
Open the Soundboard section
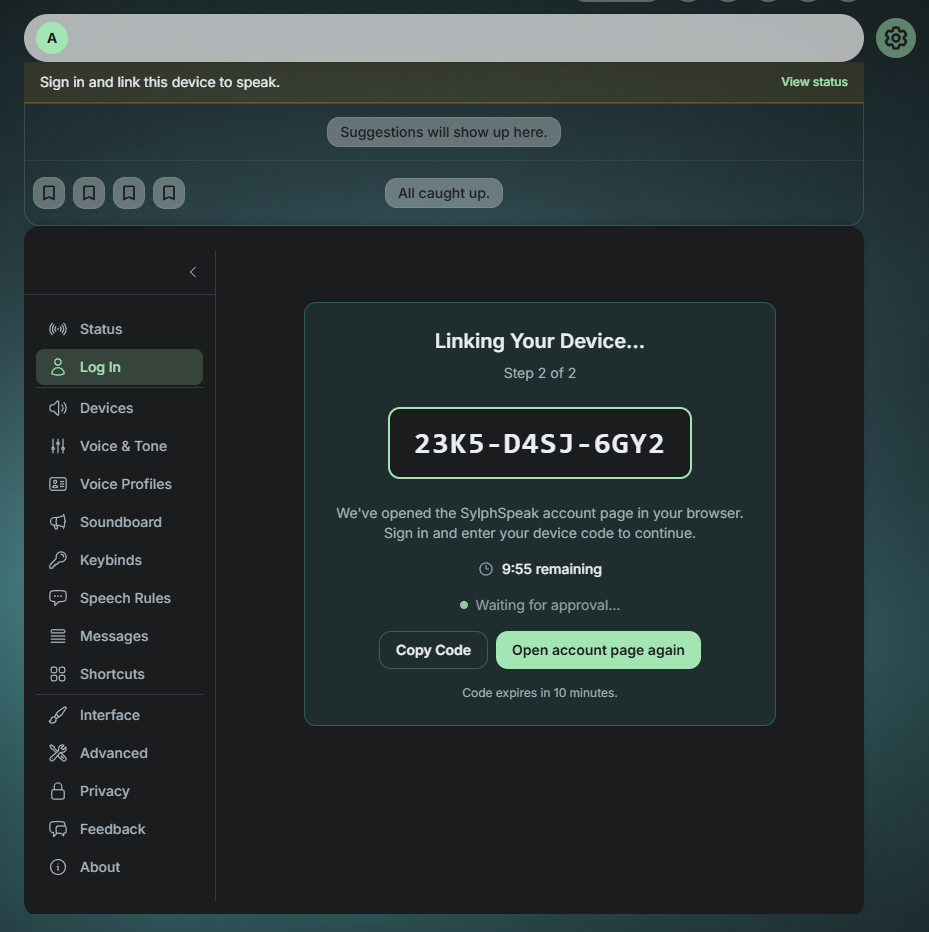click(x=119, y=522)
